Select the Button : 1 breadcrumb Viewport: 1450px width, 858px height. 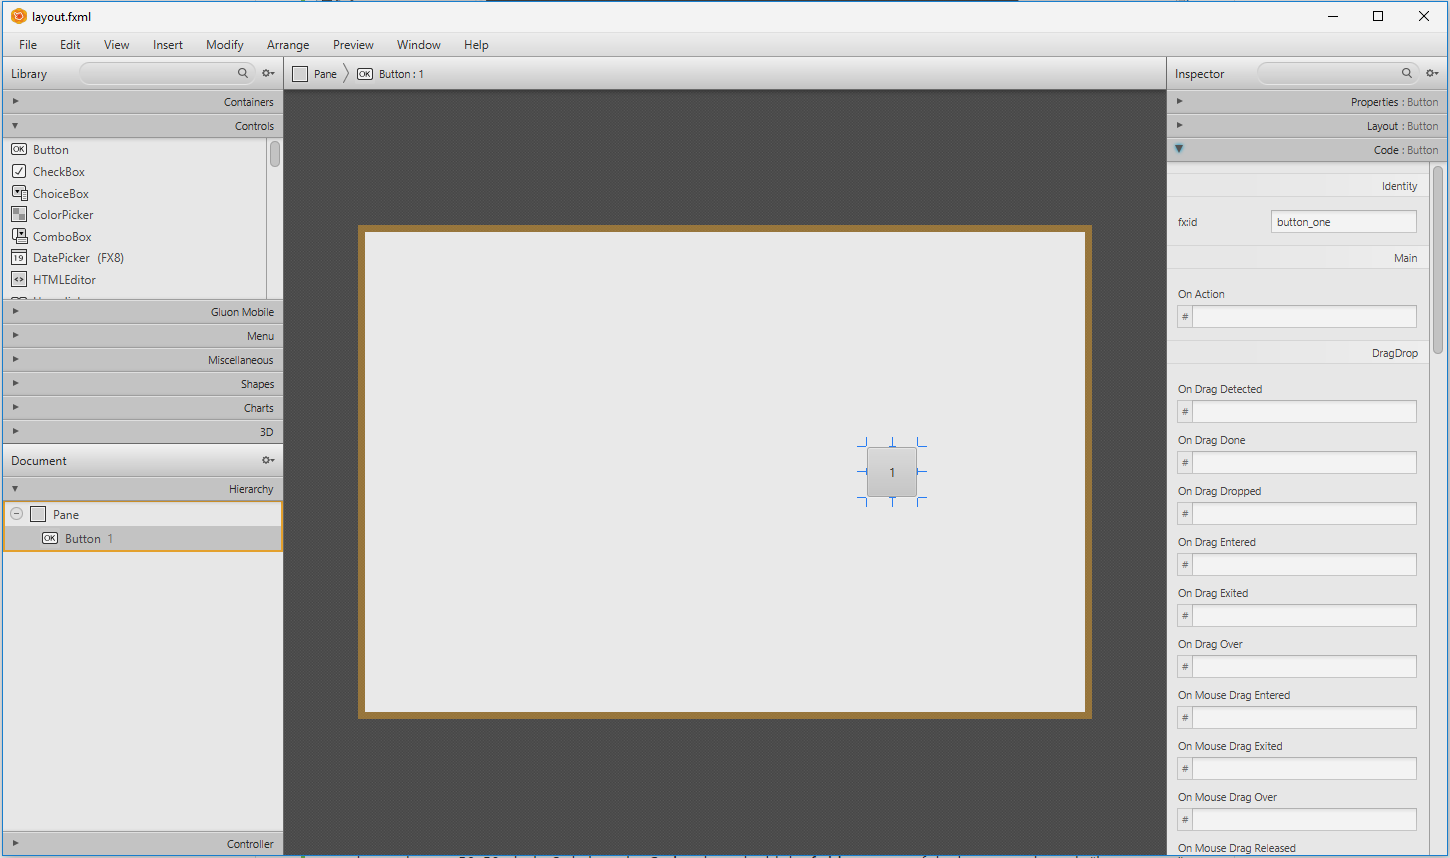(401, 74)
